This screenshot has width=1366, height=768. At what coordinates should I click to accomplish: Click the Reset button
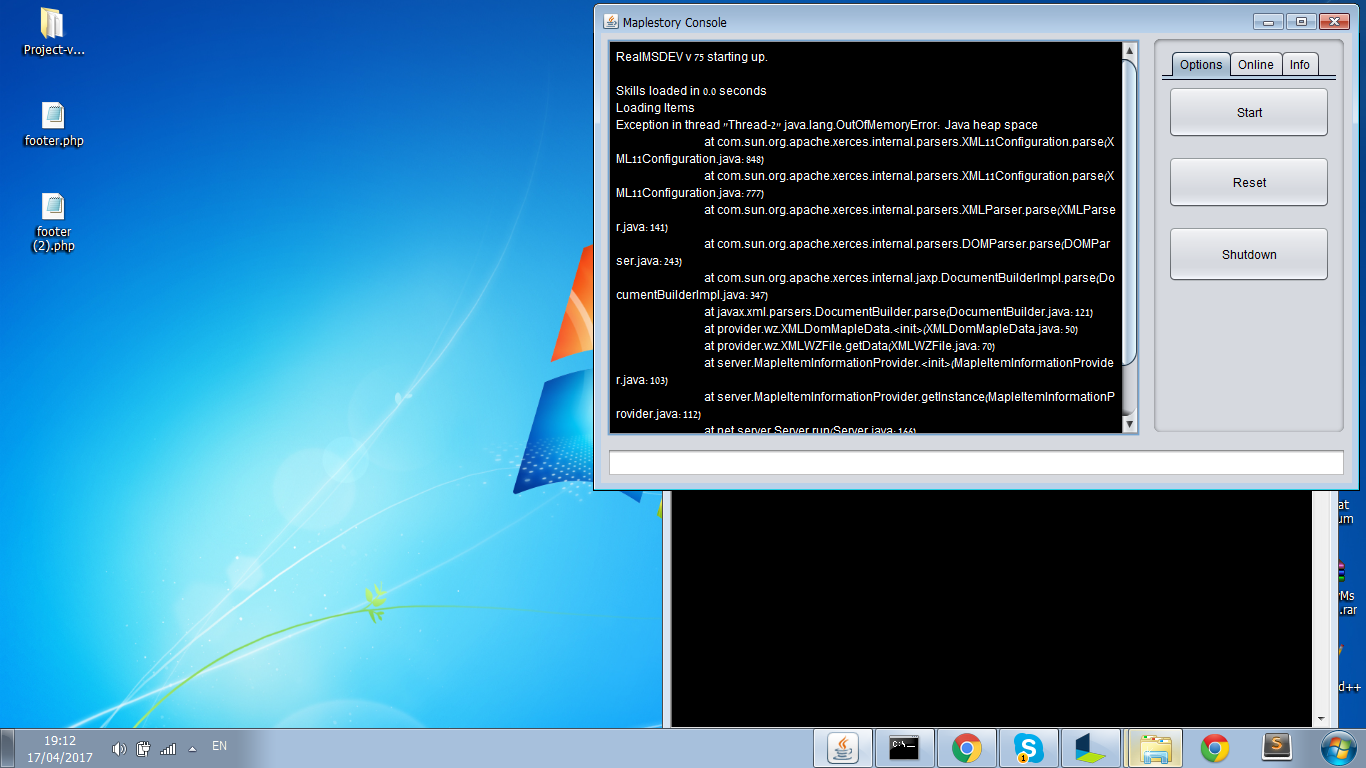1249,182
